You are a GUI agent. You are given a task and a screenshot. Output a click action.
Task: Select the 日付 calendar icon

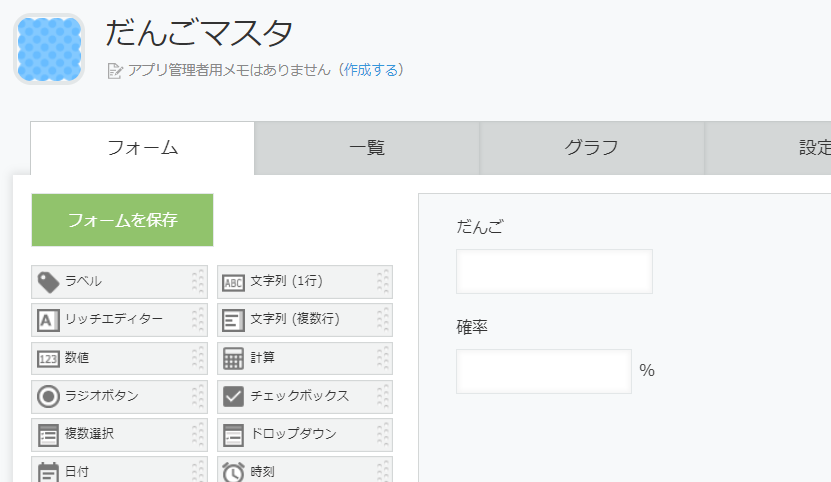48,472
